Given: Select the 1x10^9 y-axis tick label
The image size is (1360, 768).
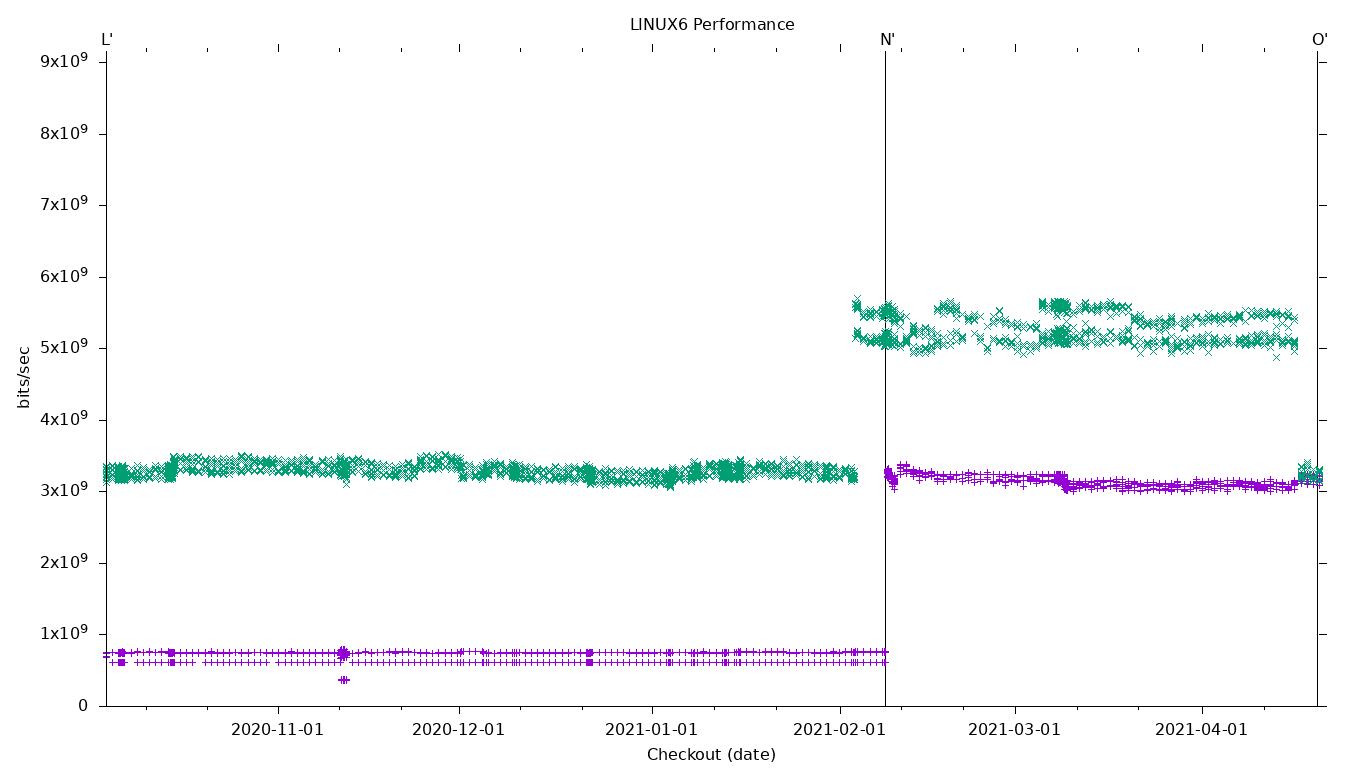Looking at the screenshot, I should pos(64,632).
